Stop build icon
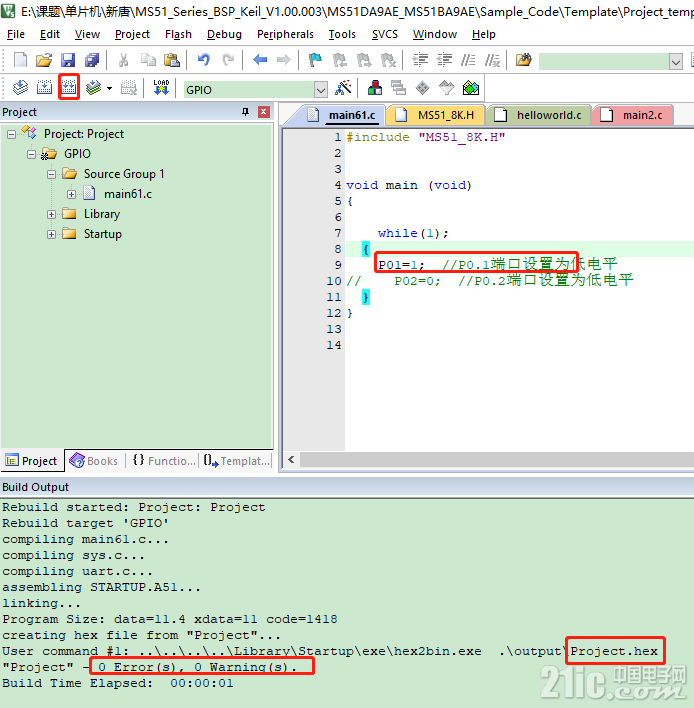The image size is (694, 708). pos(129,87)
